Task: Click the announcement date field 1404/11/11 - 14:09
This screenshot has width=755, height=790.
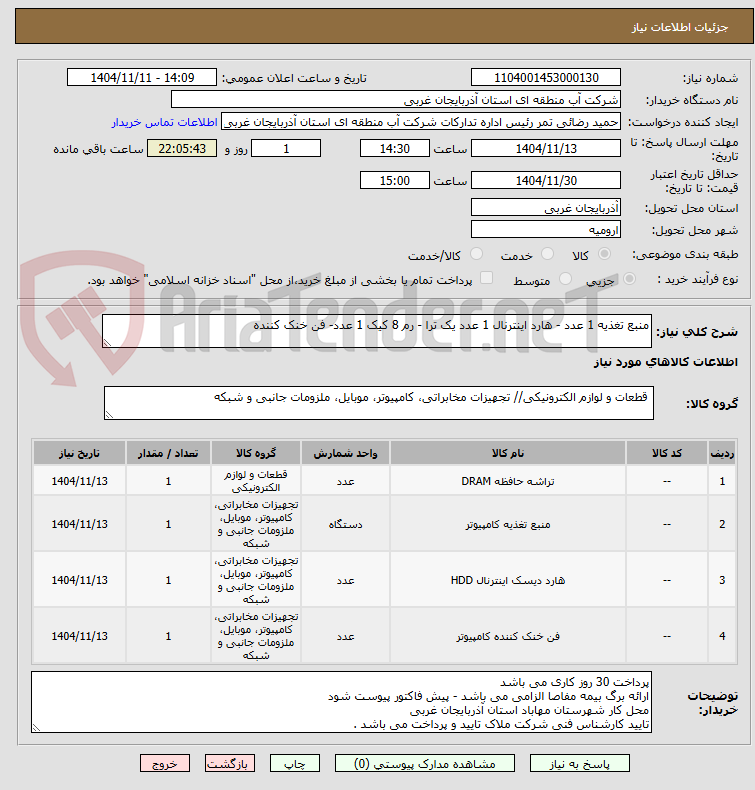Action: [142, 78]
